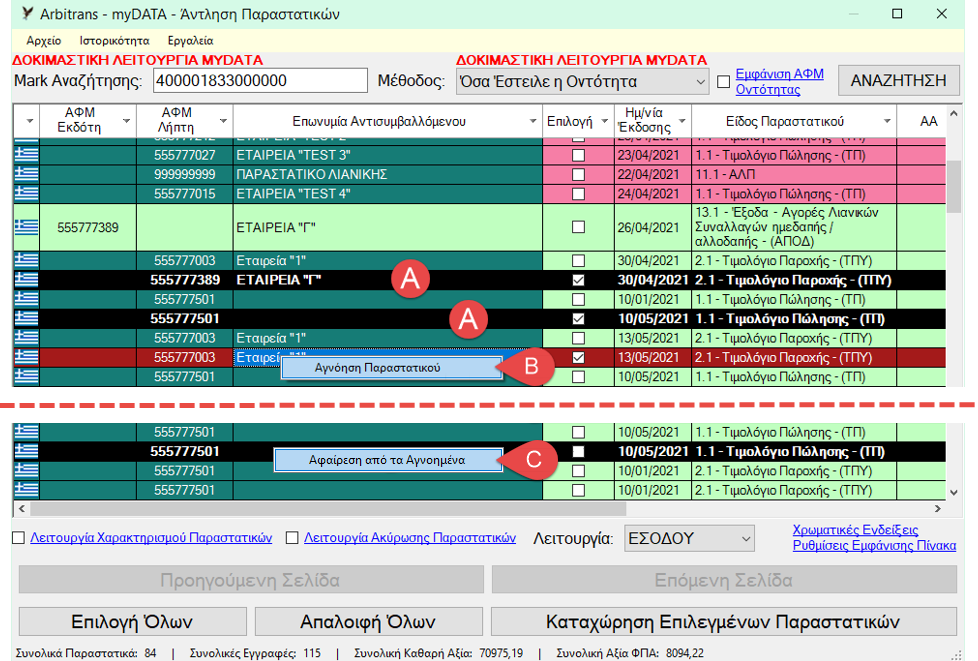Tick the checkbox in ΕΤΑΙΡΕΙΑ "TEST 3" row
This screenshot has height=661, width=978.
pyautogui.click(x=578, y=155)
